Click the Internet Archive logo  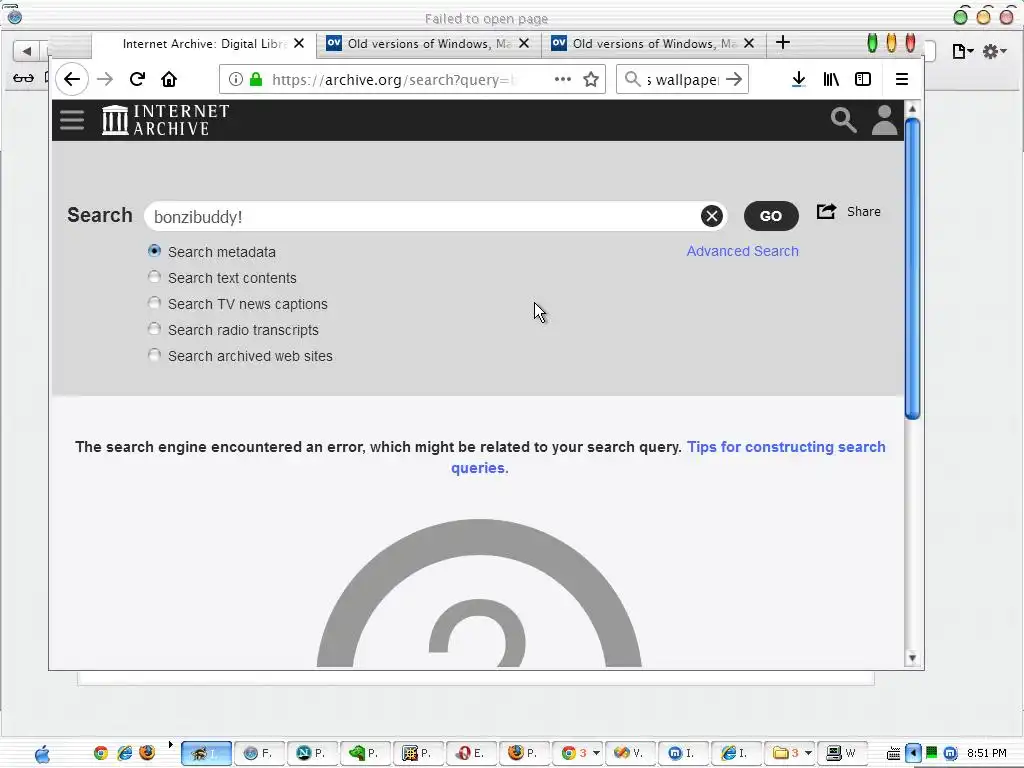click(x=166, y=120)
